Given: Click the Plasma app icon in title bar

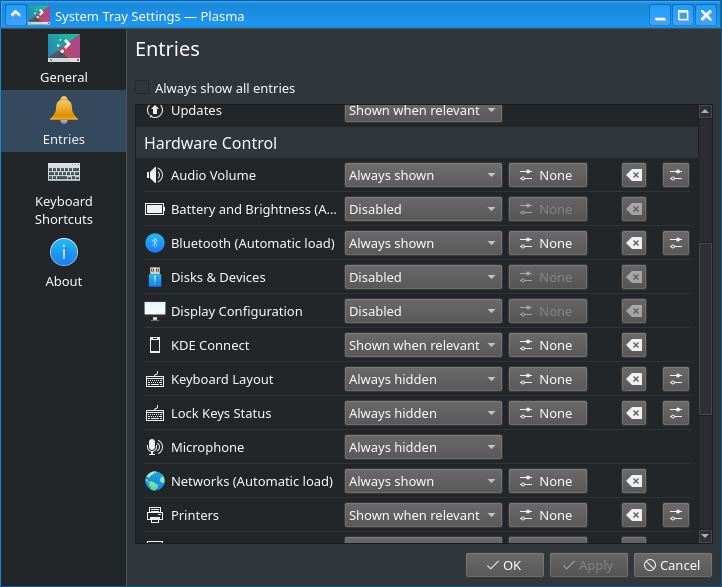Looking at the screenshot, I should 39,16.
